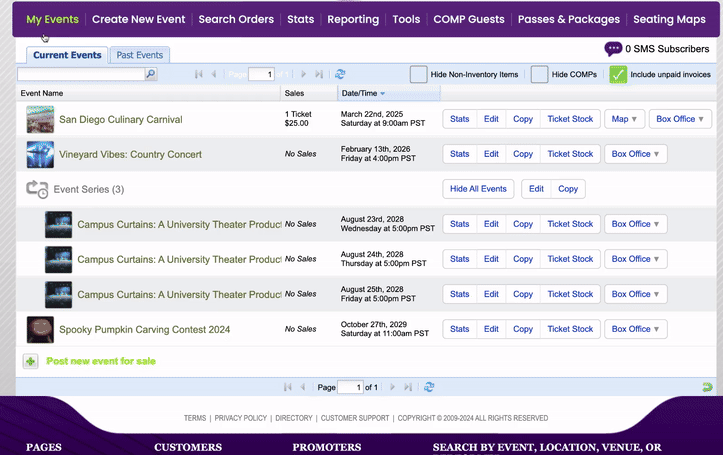Click the green plus post event icon
The height and width of the screenshot is (455, 723).
point(30,361)
